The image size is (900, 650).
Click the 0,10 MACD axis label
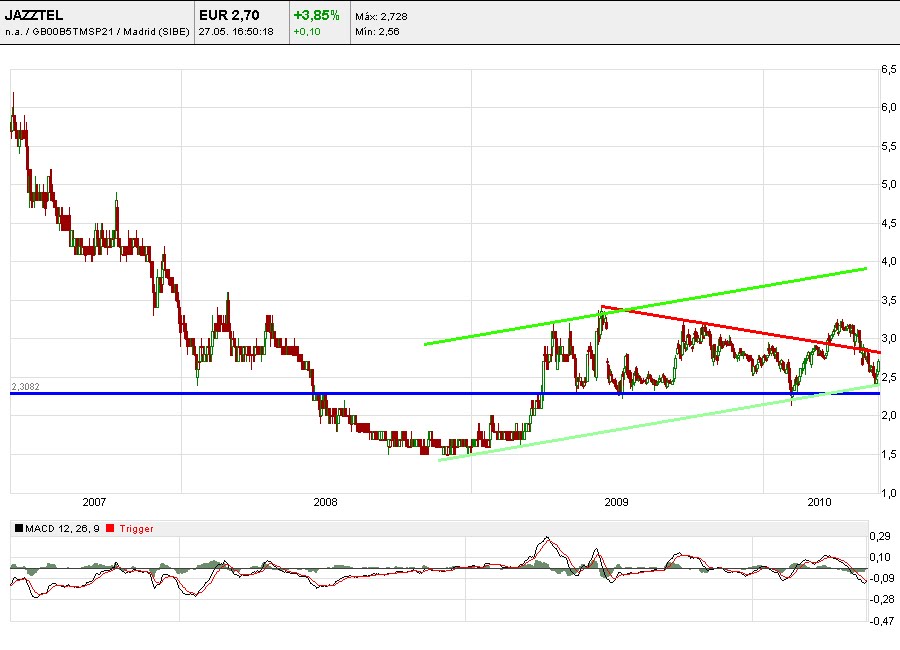point(880,557)
